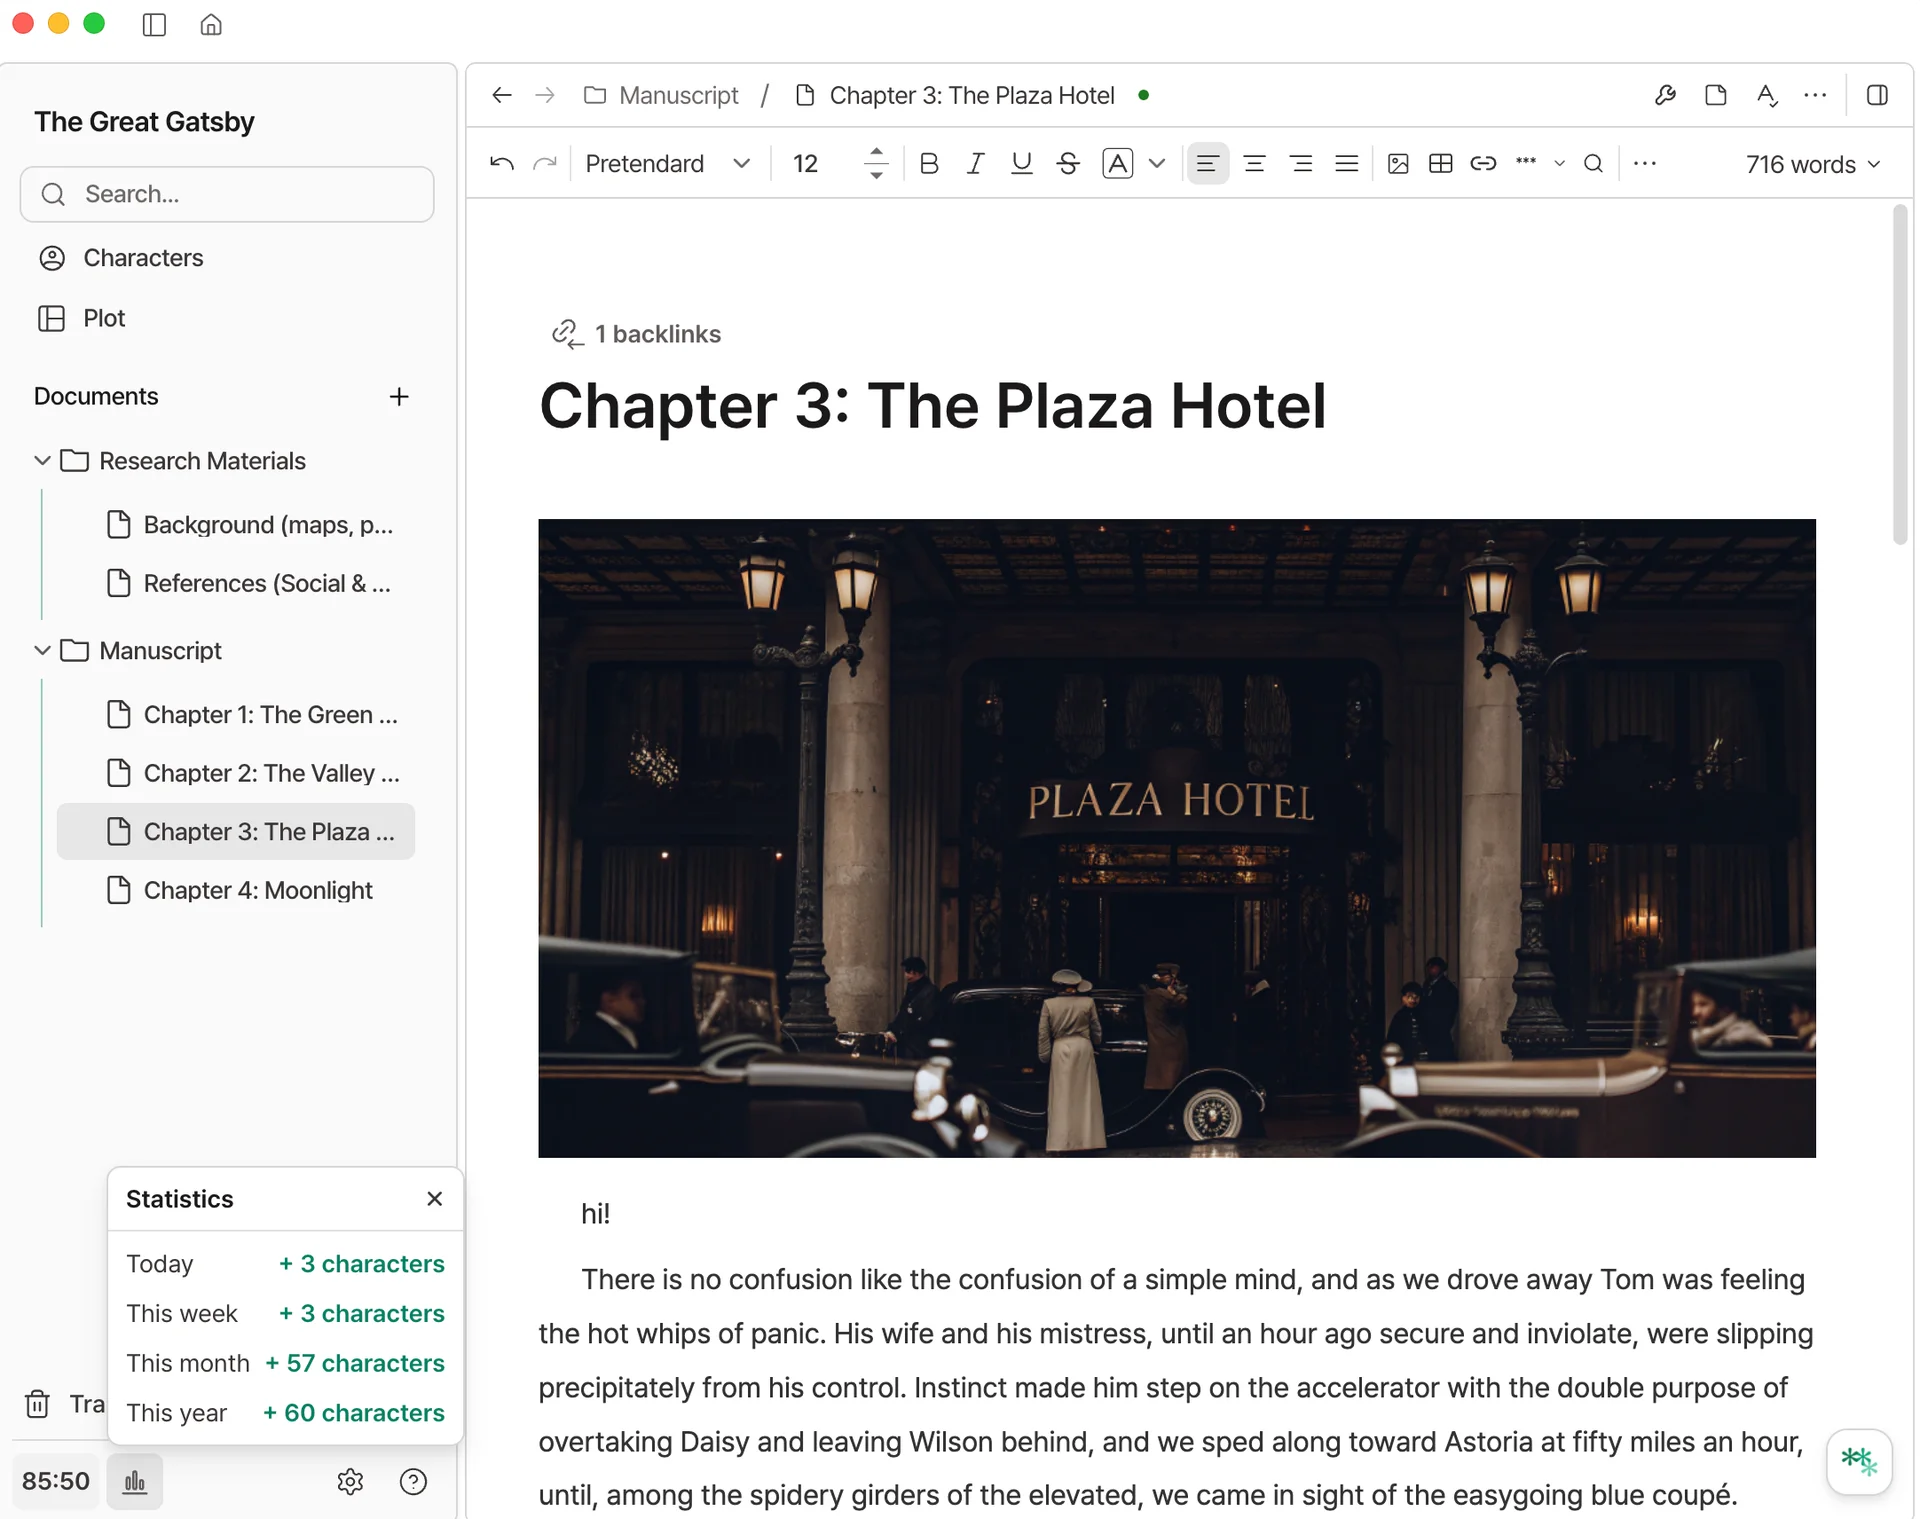Screen dimensions: 1920x1519
Task: Open the Plot panel in the sidebar
Action: 104,317
